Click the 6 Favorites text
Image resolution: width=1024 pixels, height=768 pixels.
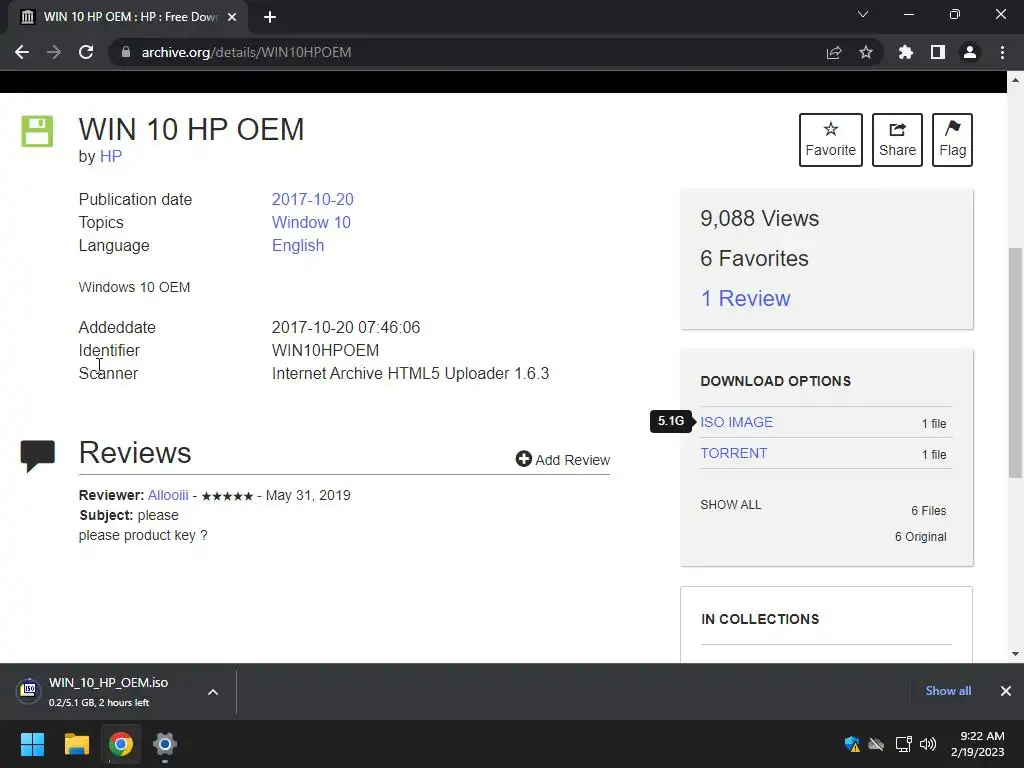pyautogui.click(x=754, y=259)
